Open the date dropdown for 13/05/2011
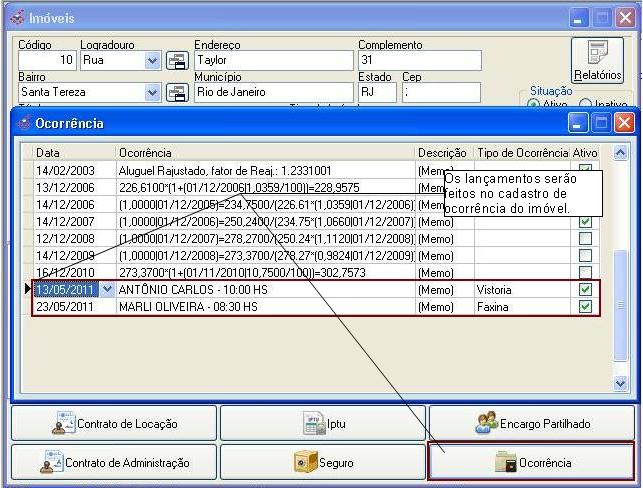Viewport: 643px width, 488px height. [x=107, y=290]
